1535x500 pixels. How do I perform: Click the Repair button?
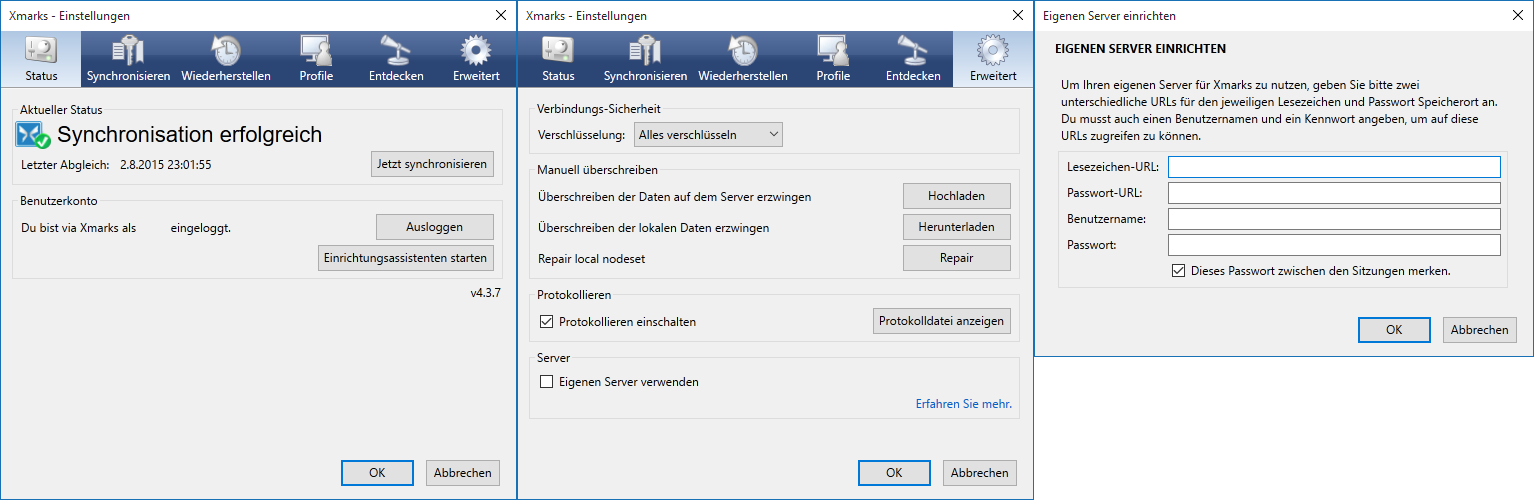click(x=957, y=258)
